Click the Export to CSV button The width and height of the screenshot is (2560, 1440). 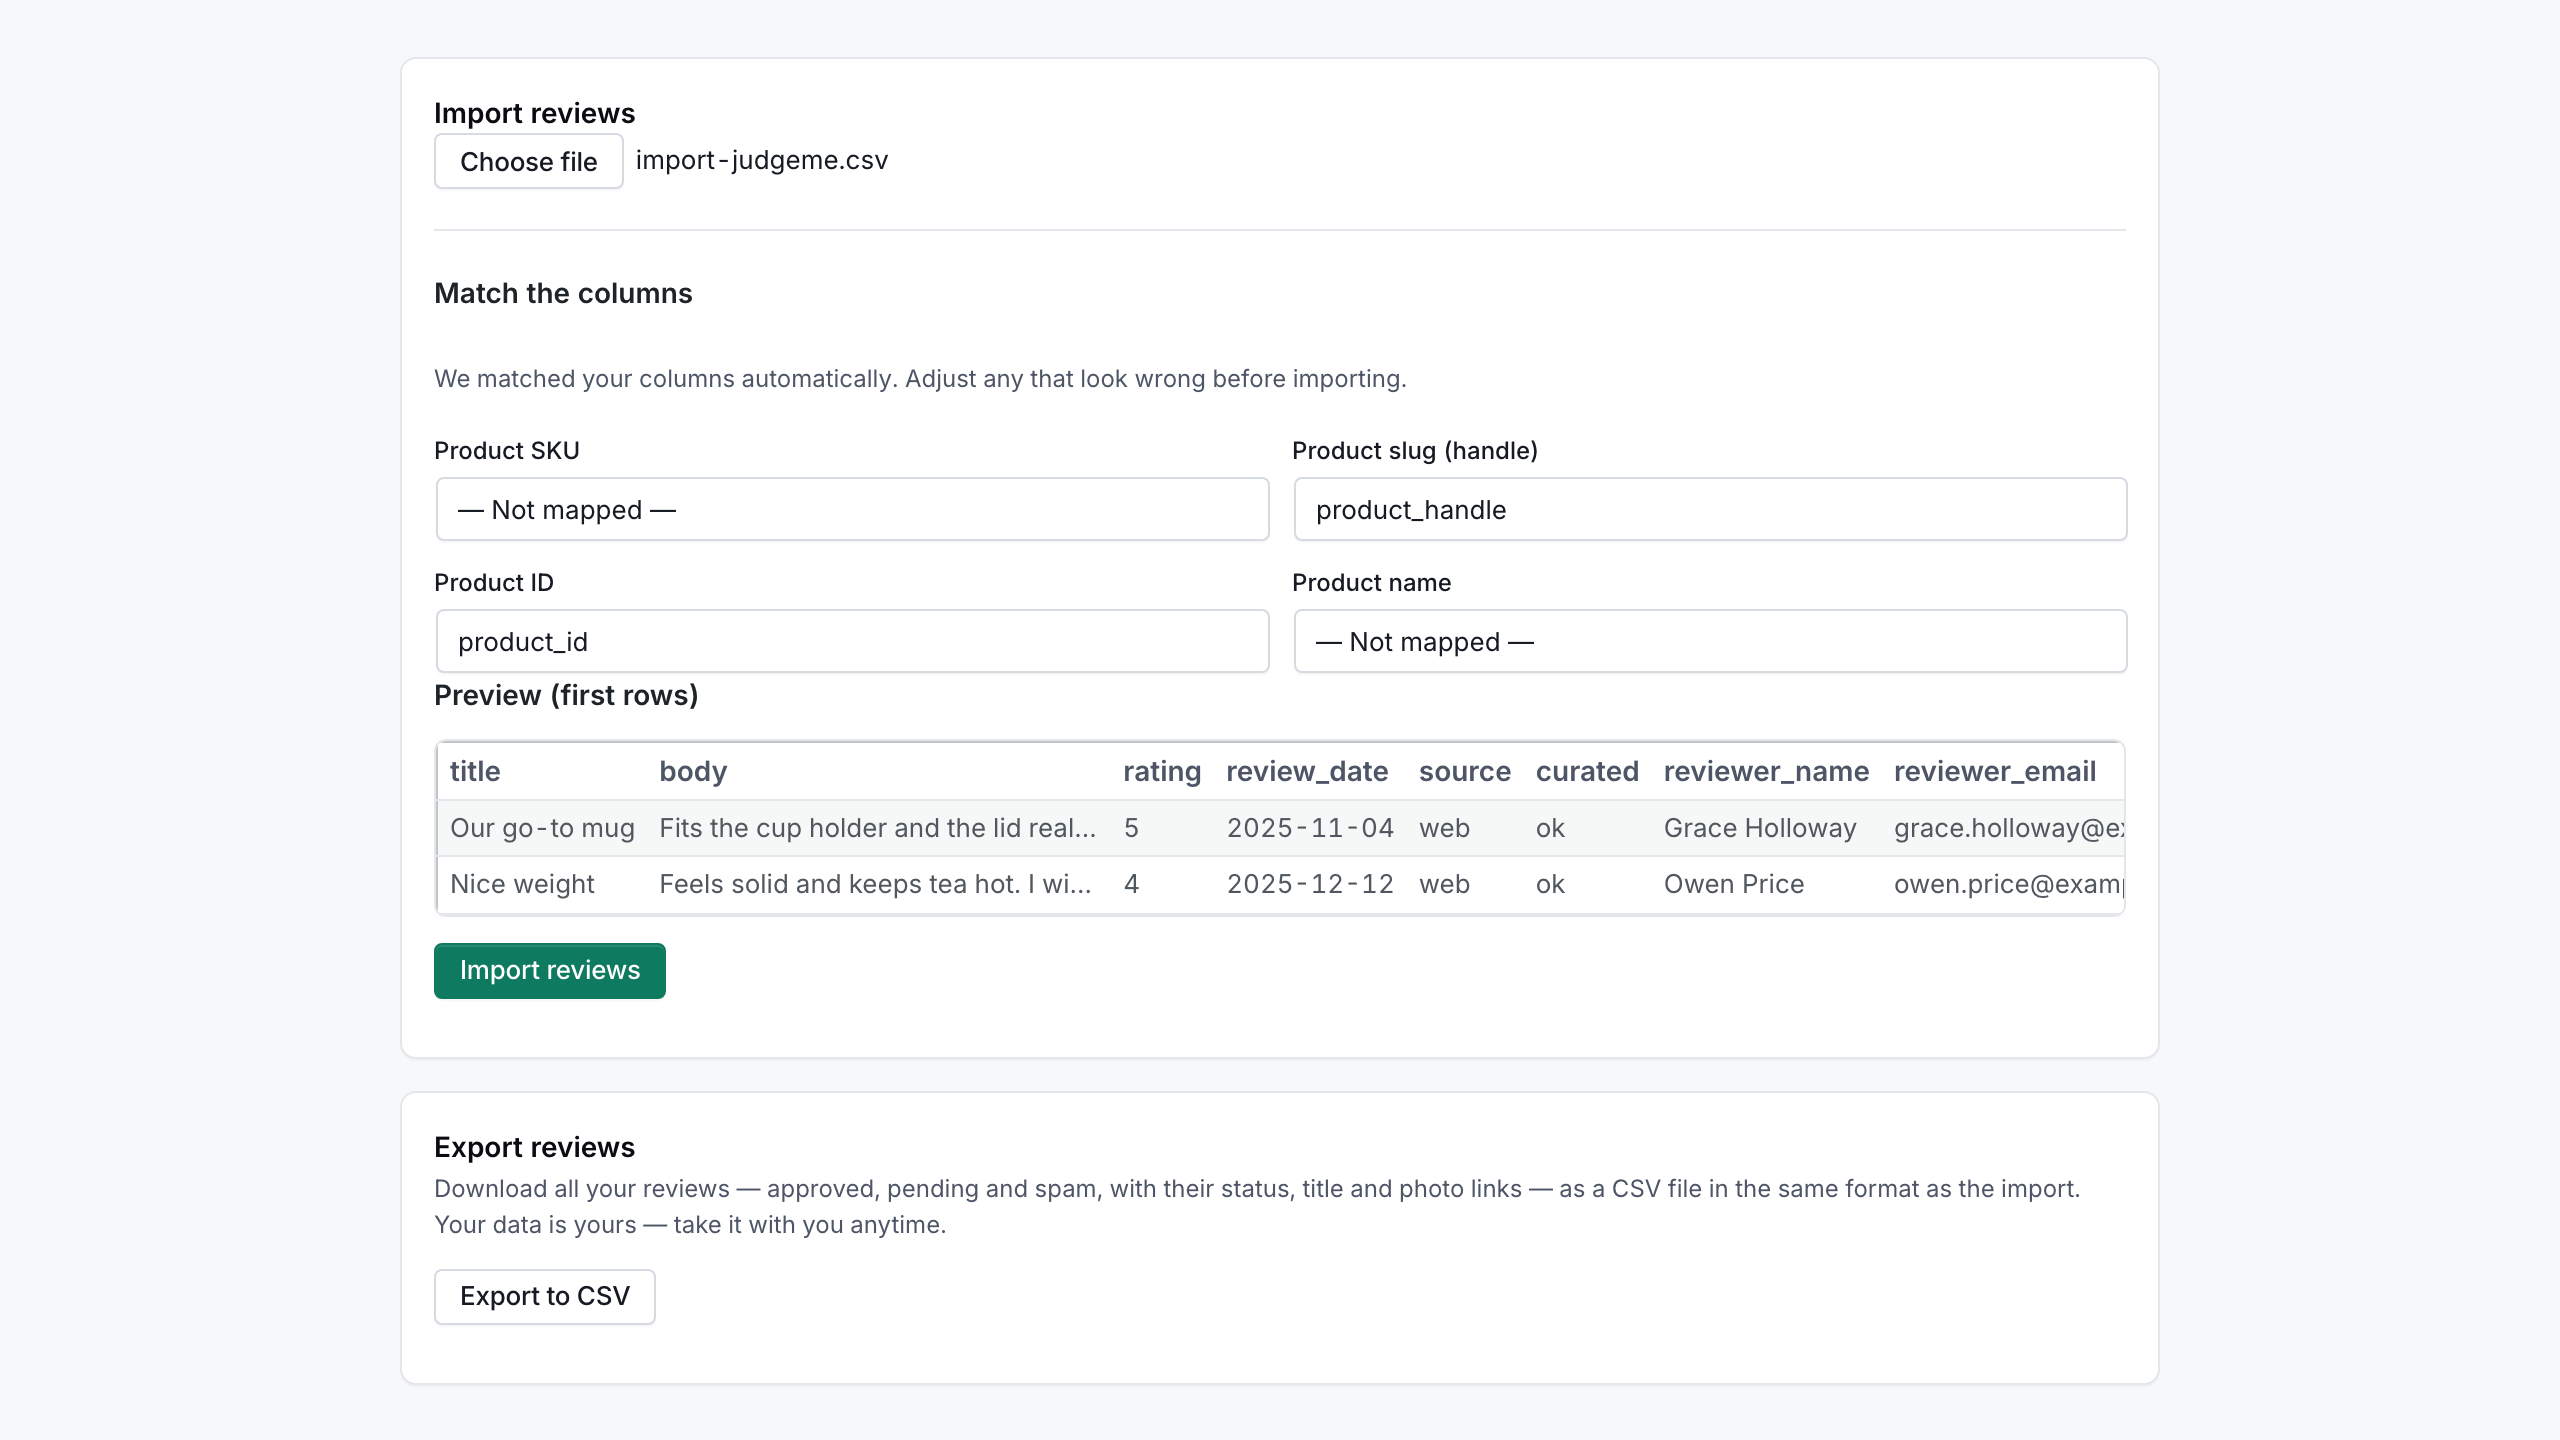(x=544, y=1296)
